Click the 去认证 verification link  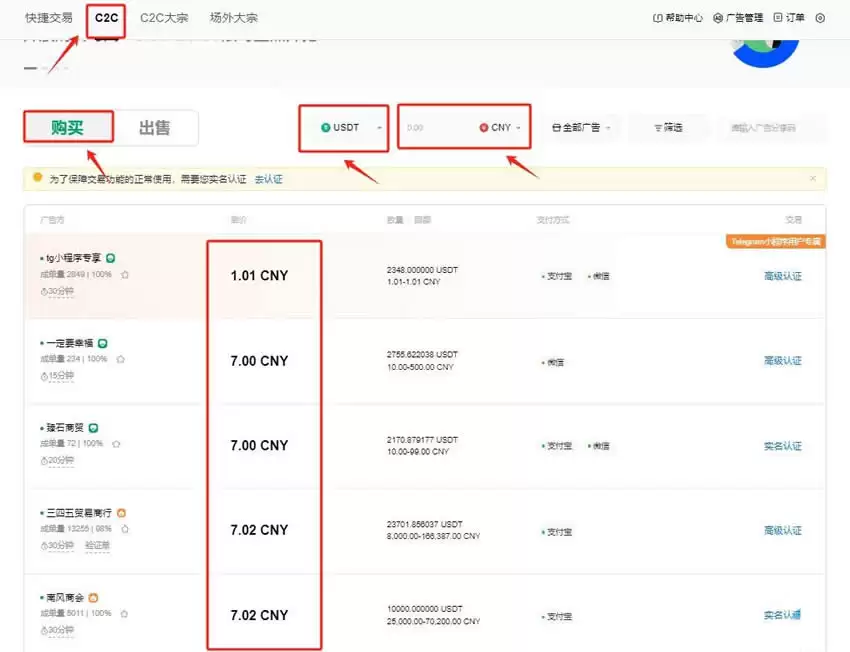click(x=271, y=178)
